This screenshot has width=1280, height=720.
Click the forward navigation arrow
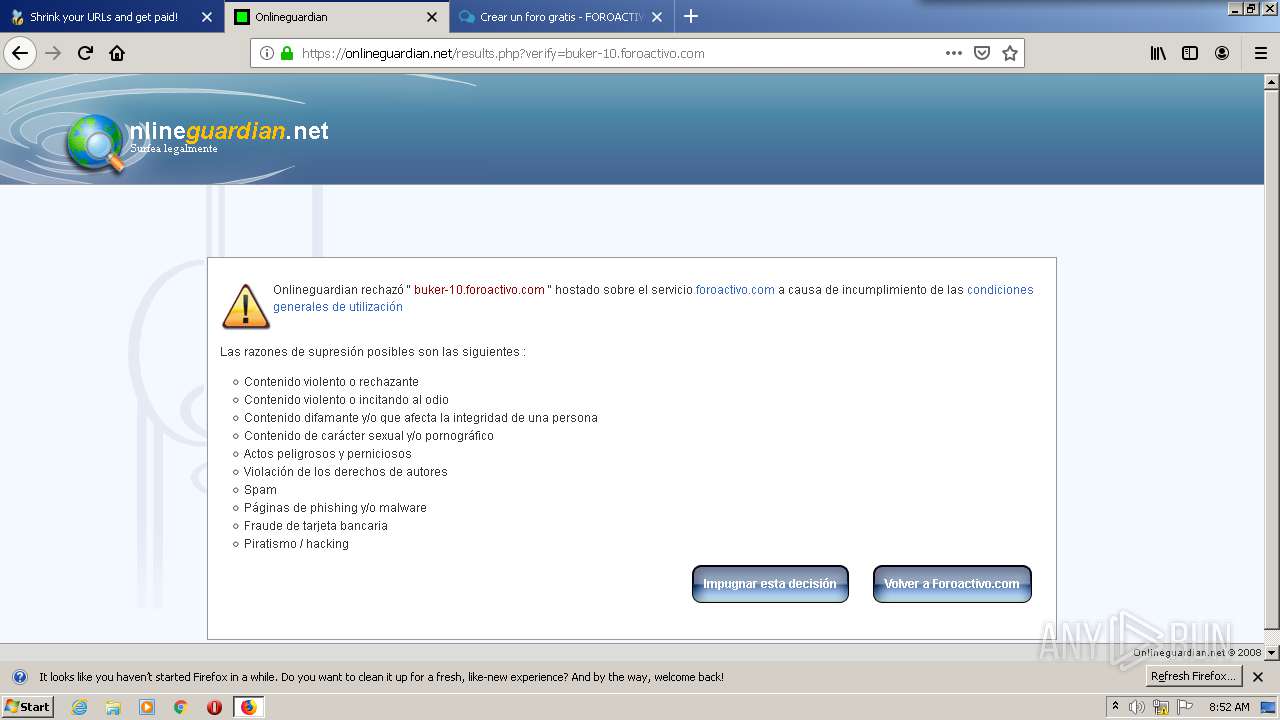pyautogui.click(x=54, y=53)
